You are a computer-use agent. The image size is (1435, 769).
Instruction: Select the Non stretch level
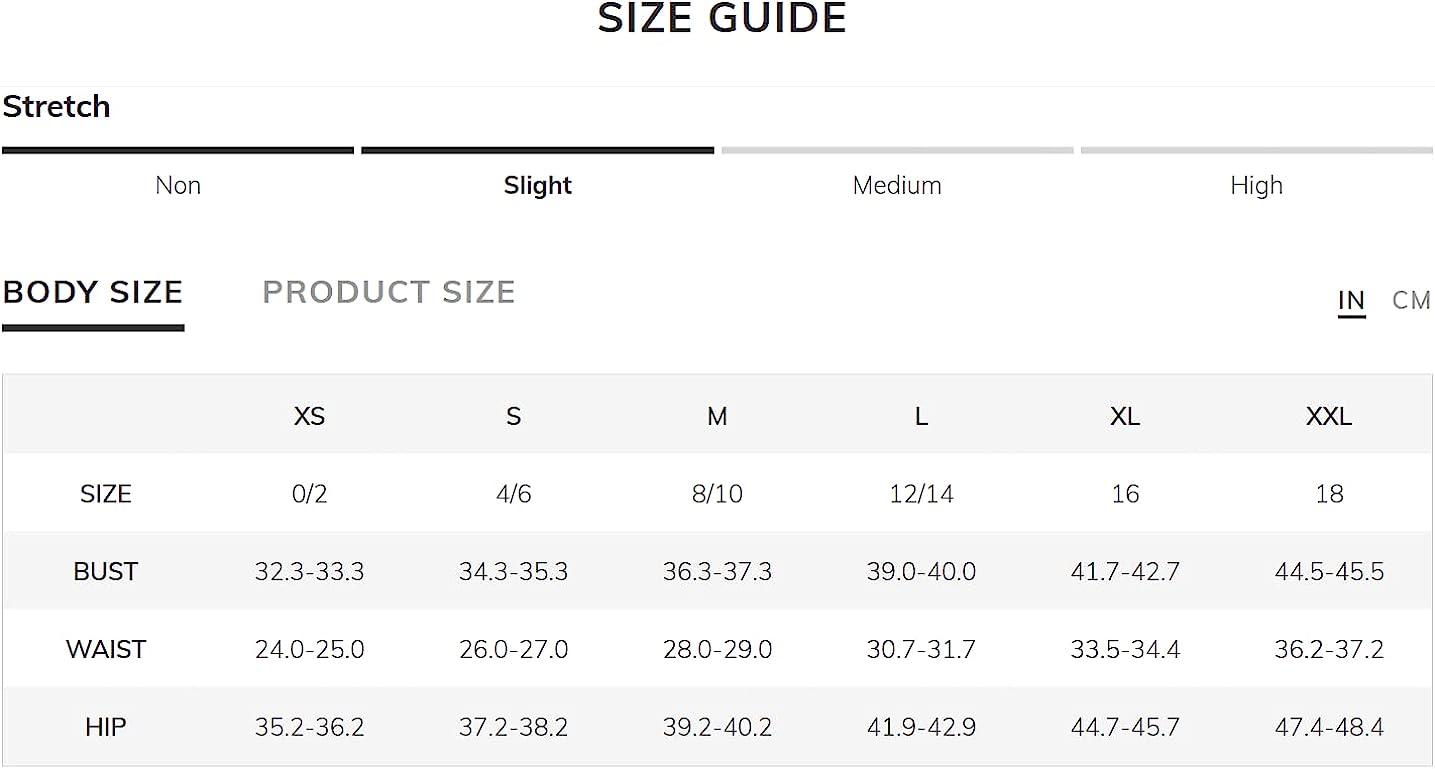[x=178, y=185]
